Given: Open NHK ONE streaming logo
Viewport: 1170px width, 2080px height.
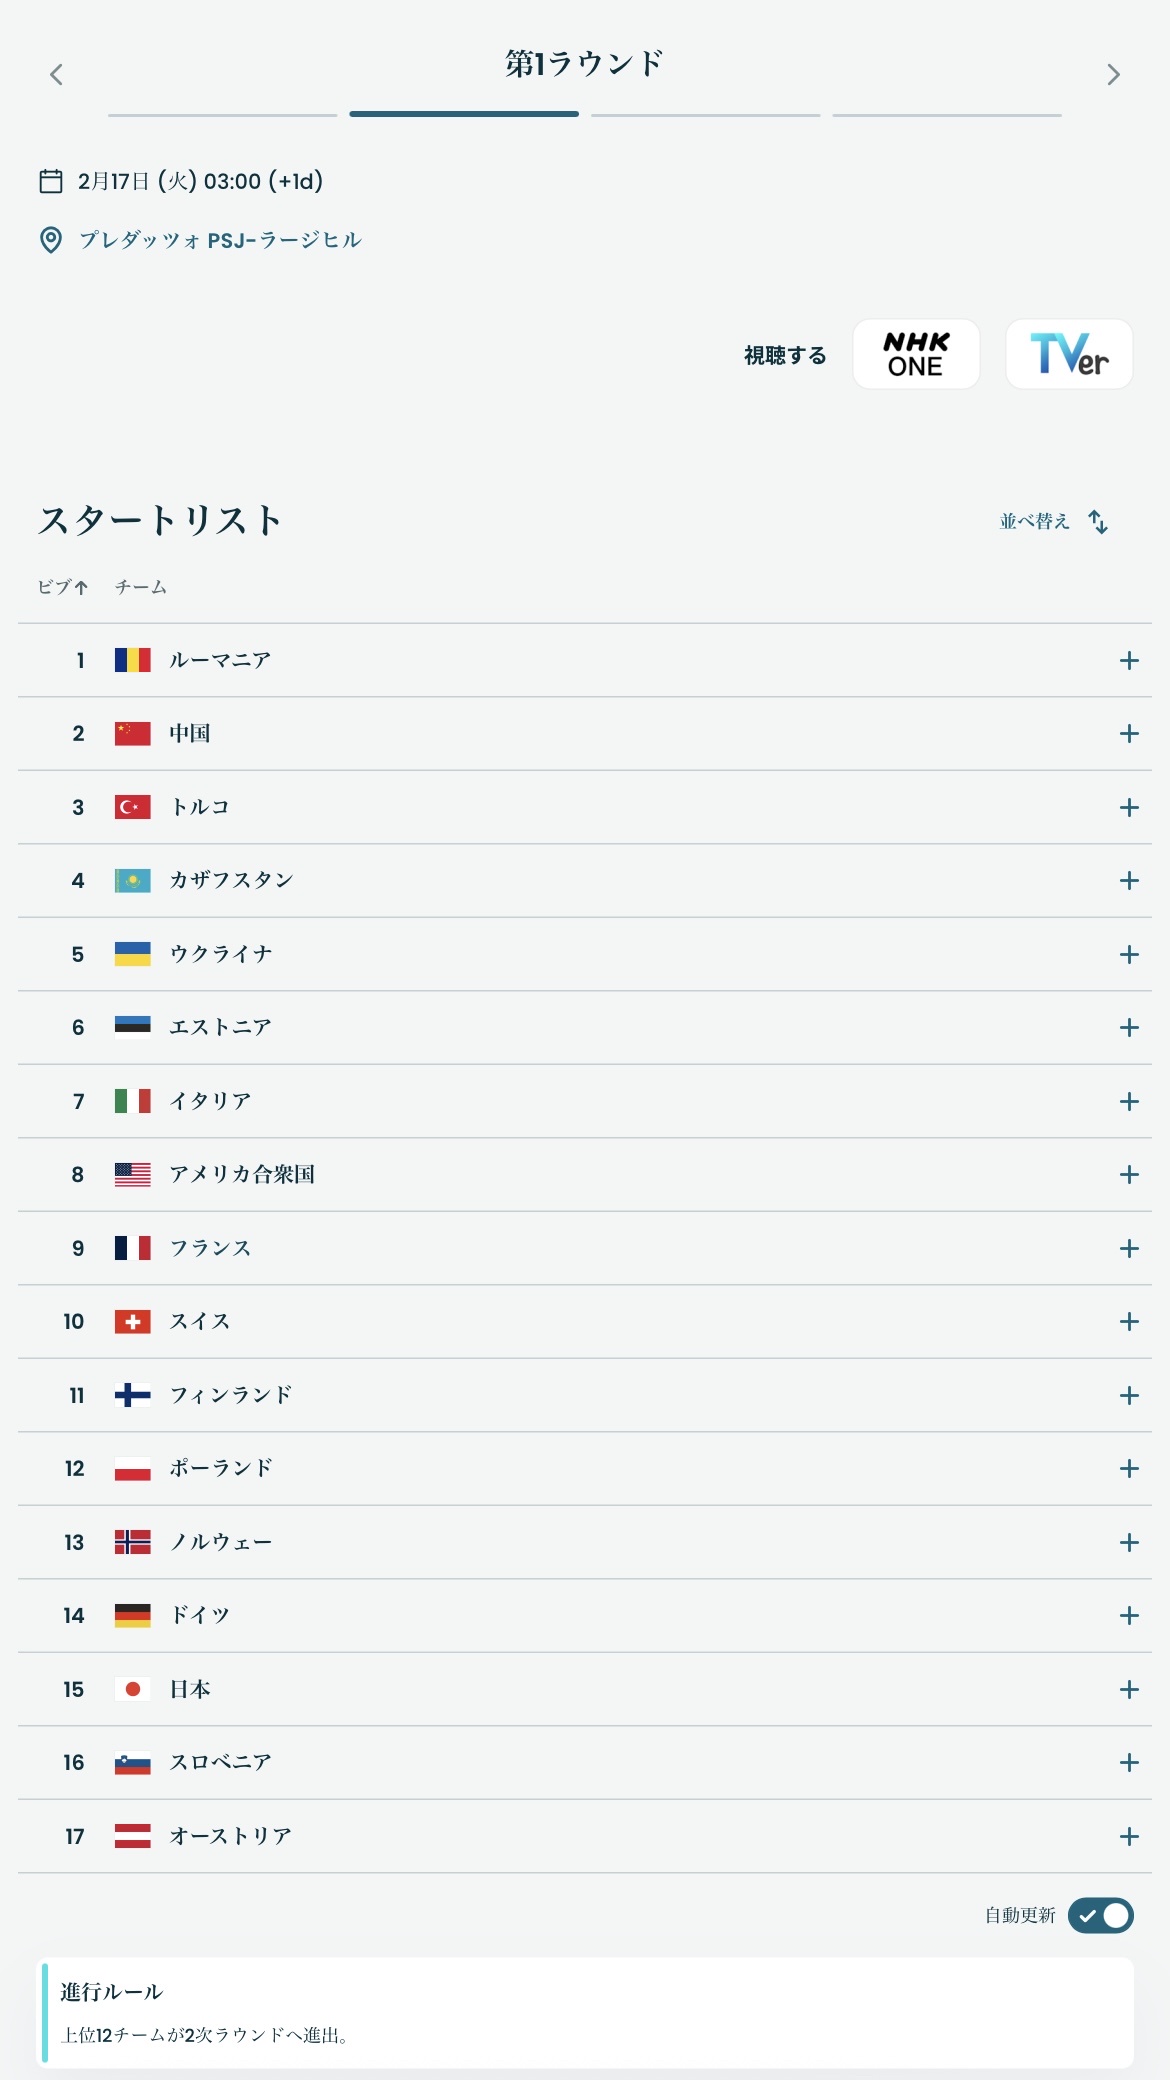Looking at the screenshot, I should click(x=915, y=354).
